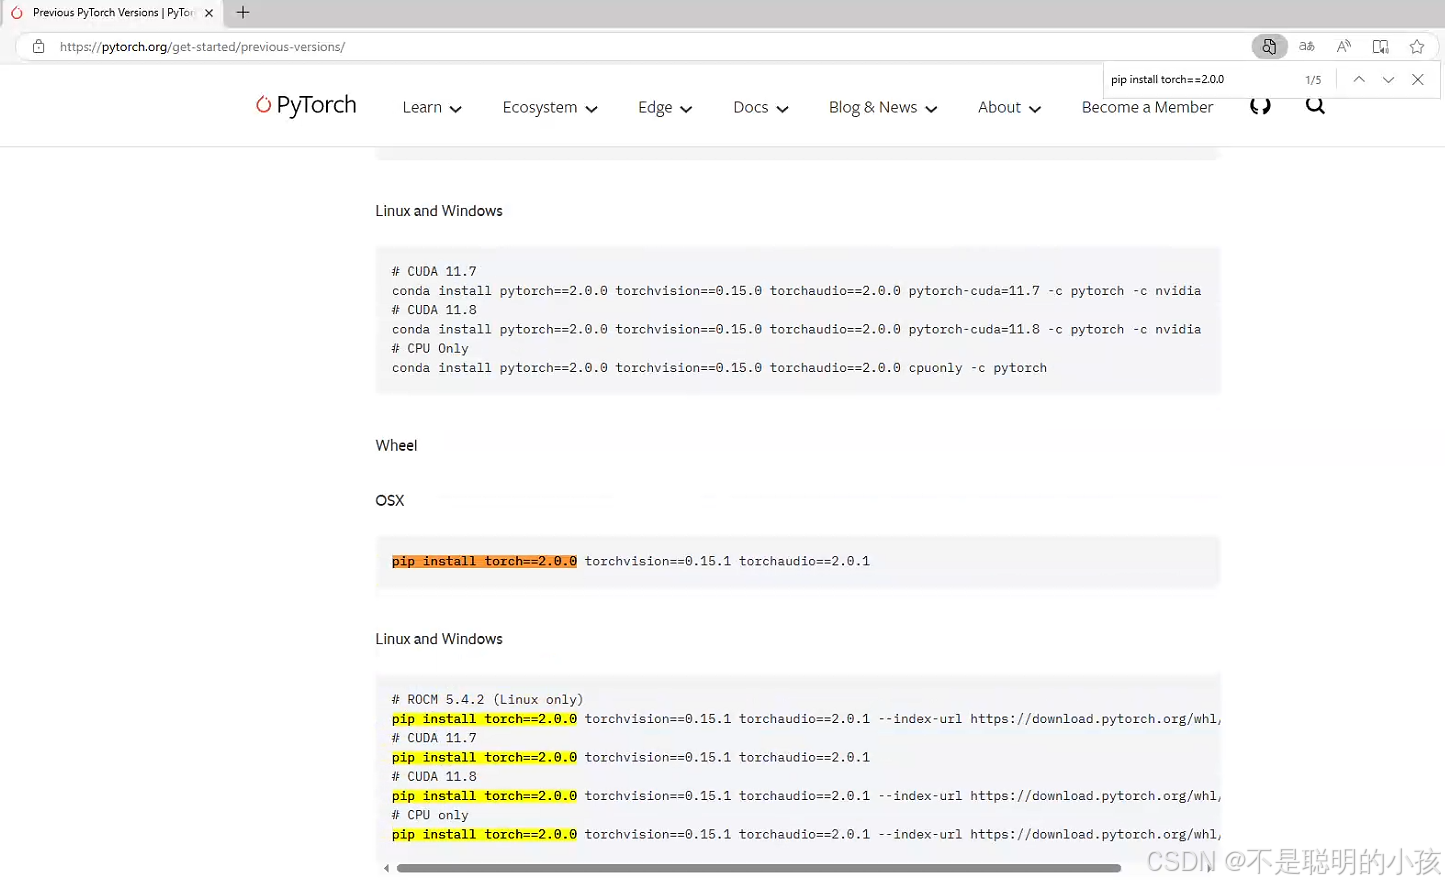
Task: Click conda install line with pytorch-cuda=11.7
Action: click(796, 291)
